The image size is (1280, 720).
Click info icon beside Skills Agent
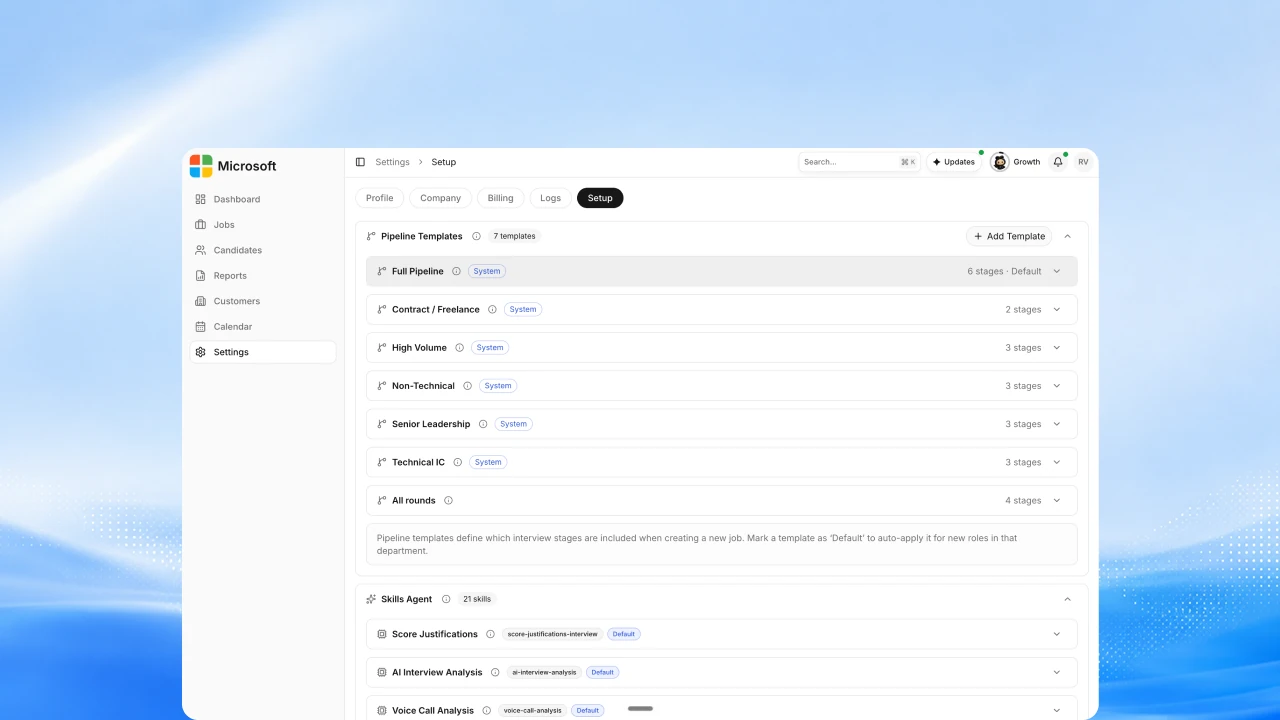pos(446,599)
